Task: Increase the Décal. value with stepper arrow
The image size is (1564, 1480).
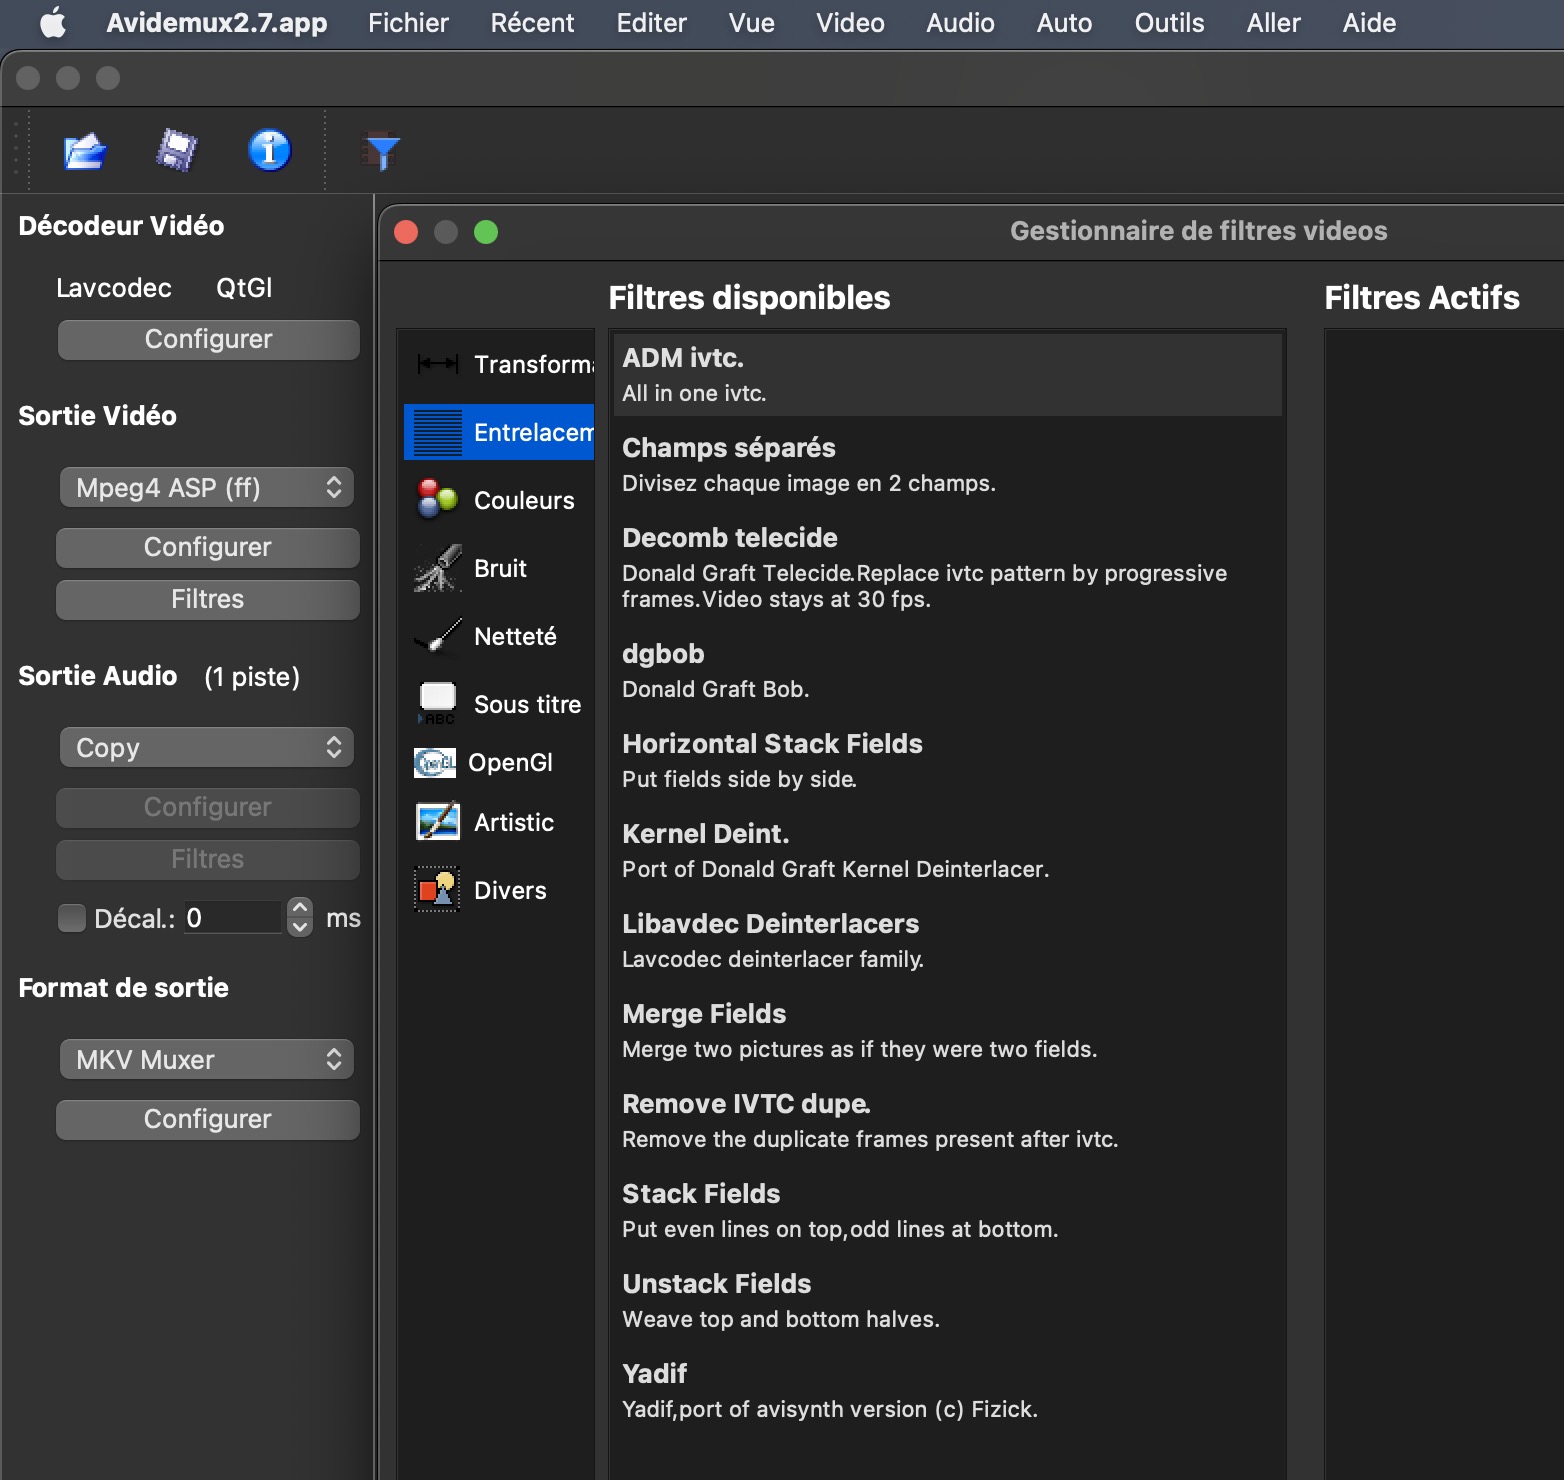Action: pyautogui.click(x=300, y=907)
